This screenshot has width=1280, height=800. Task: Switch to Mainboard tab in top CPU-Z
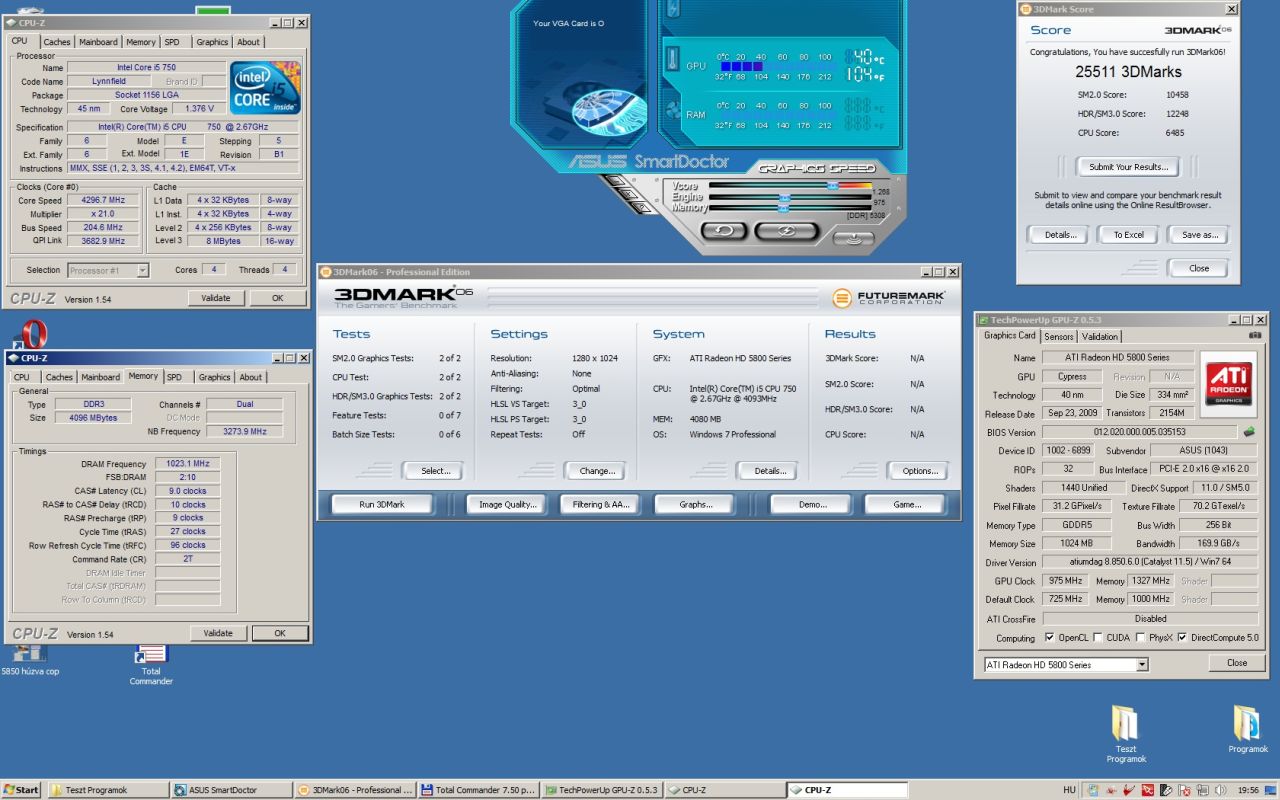pyautogui.click(x=98, y=42)
